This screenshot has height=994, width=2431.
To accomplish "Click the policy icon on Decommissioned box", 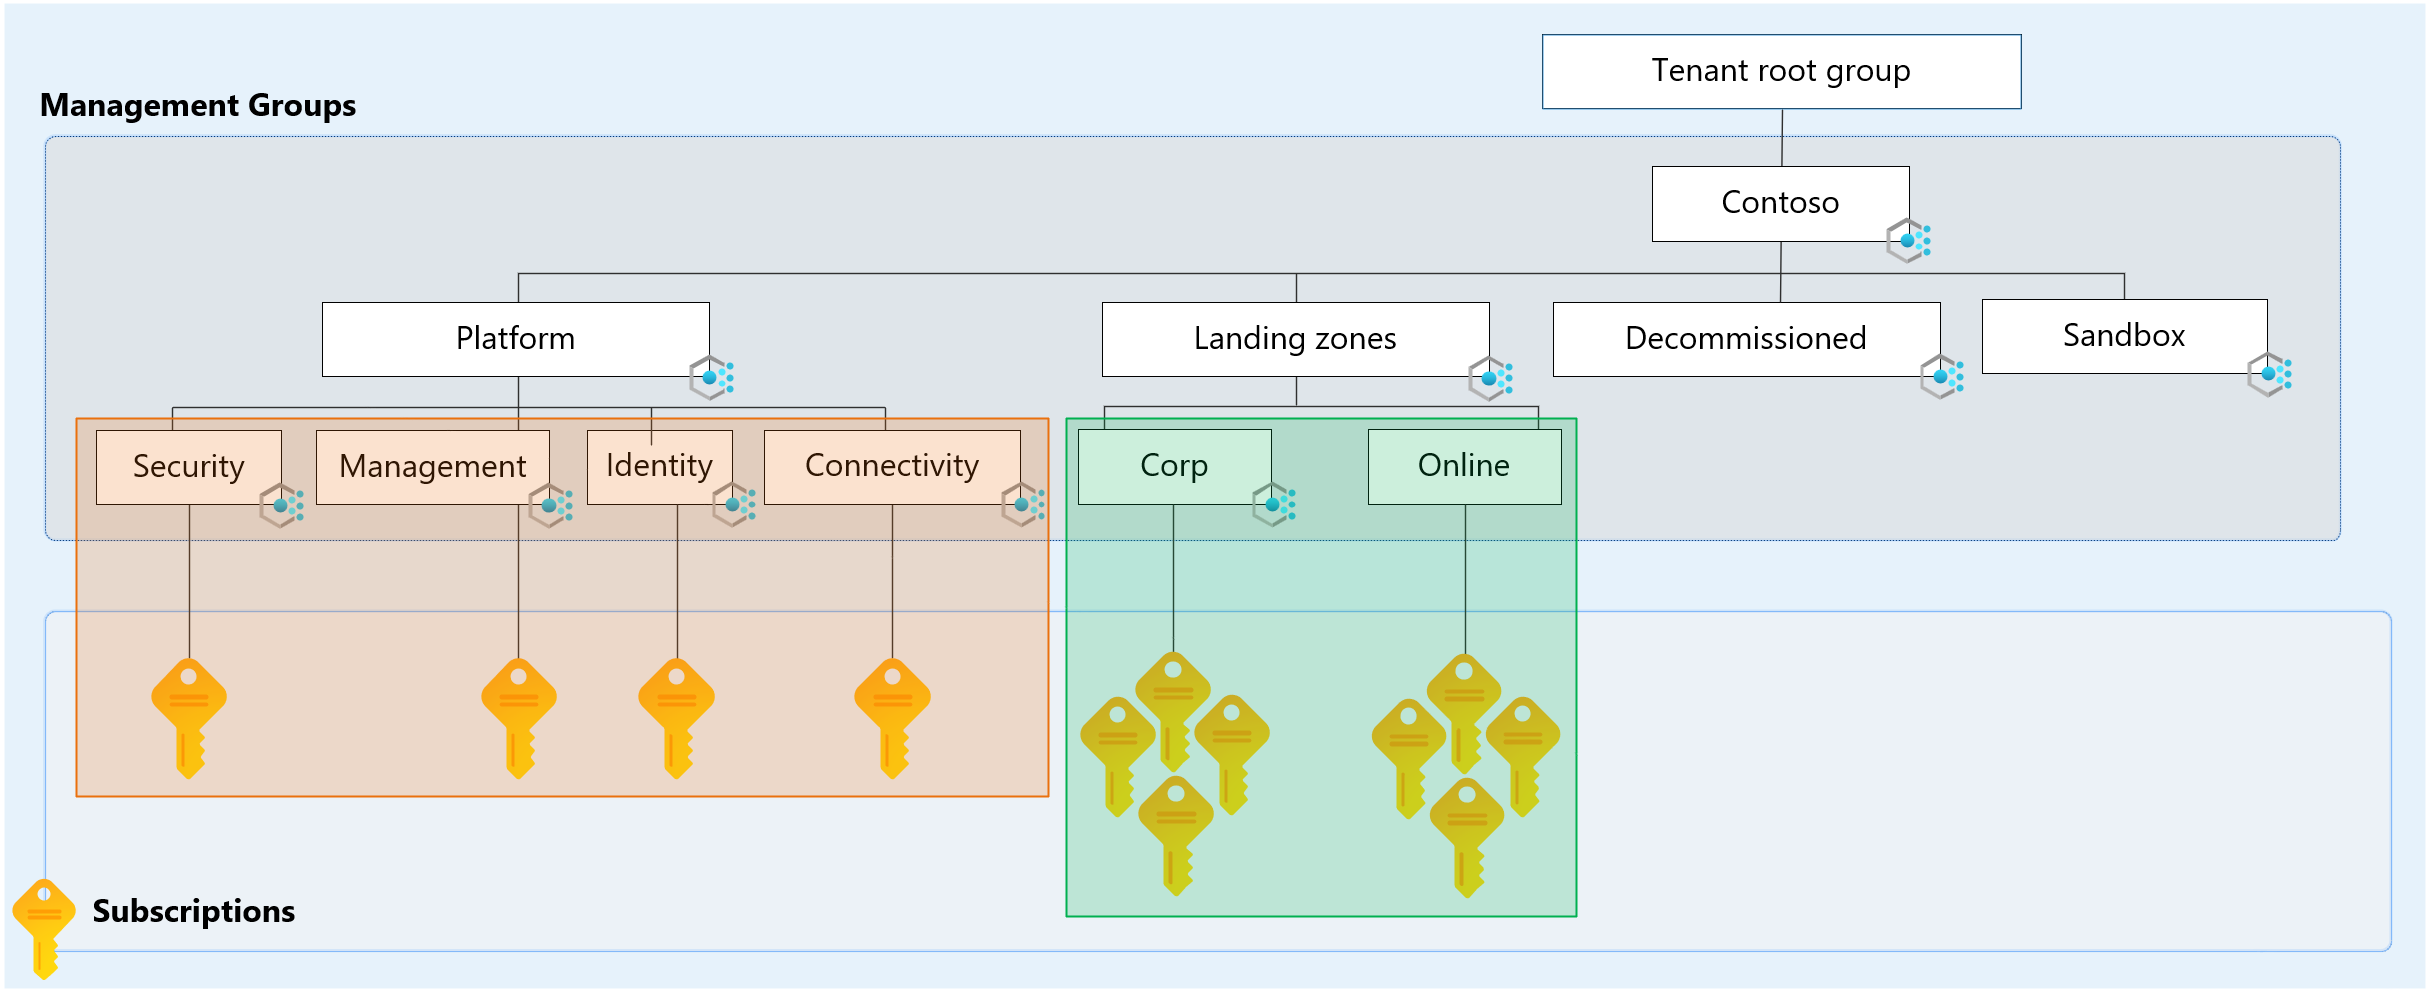I will [x=1942, y=377].
